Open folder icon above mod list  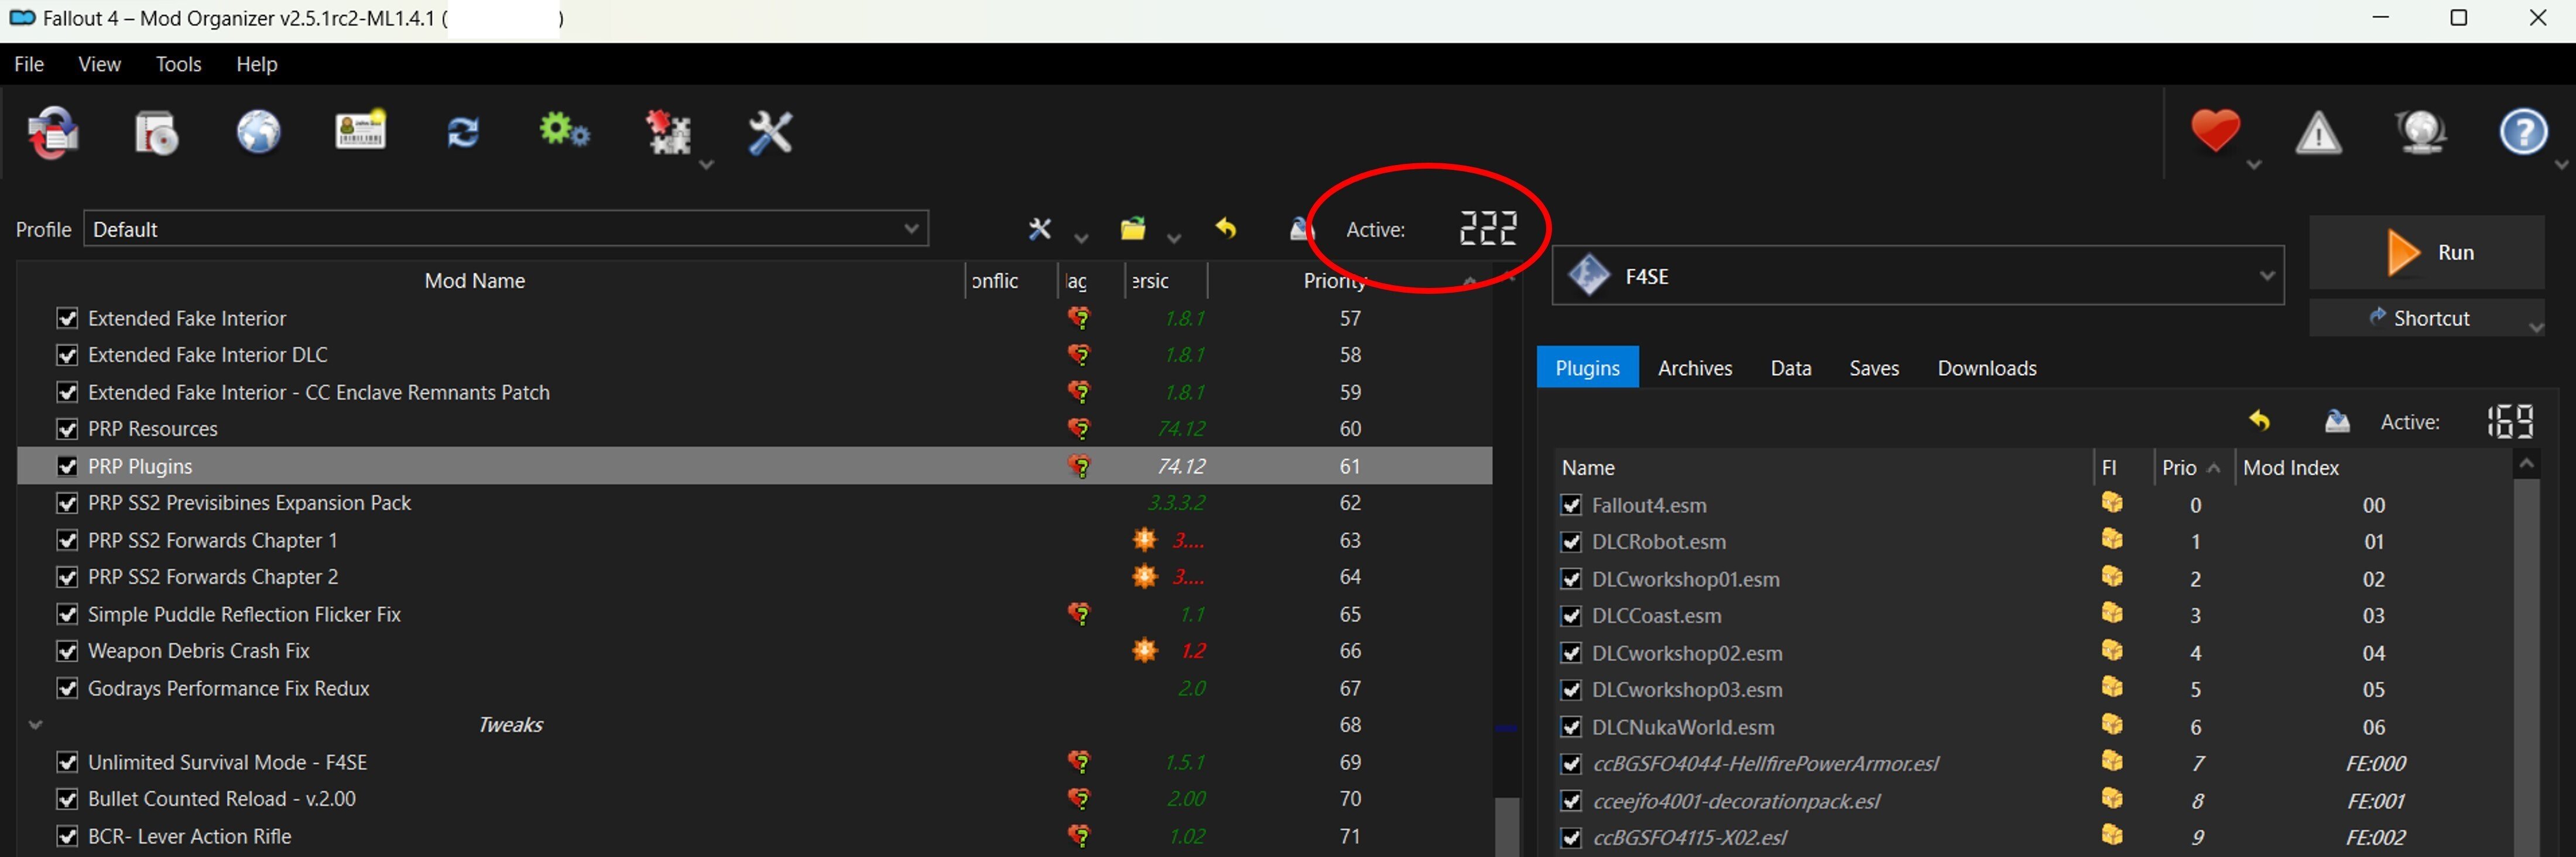1132,229
